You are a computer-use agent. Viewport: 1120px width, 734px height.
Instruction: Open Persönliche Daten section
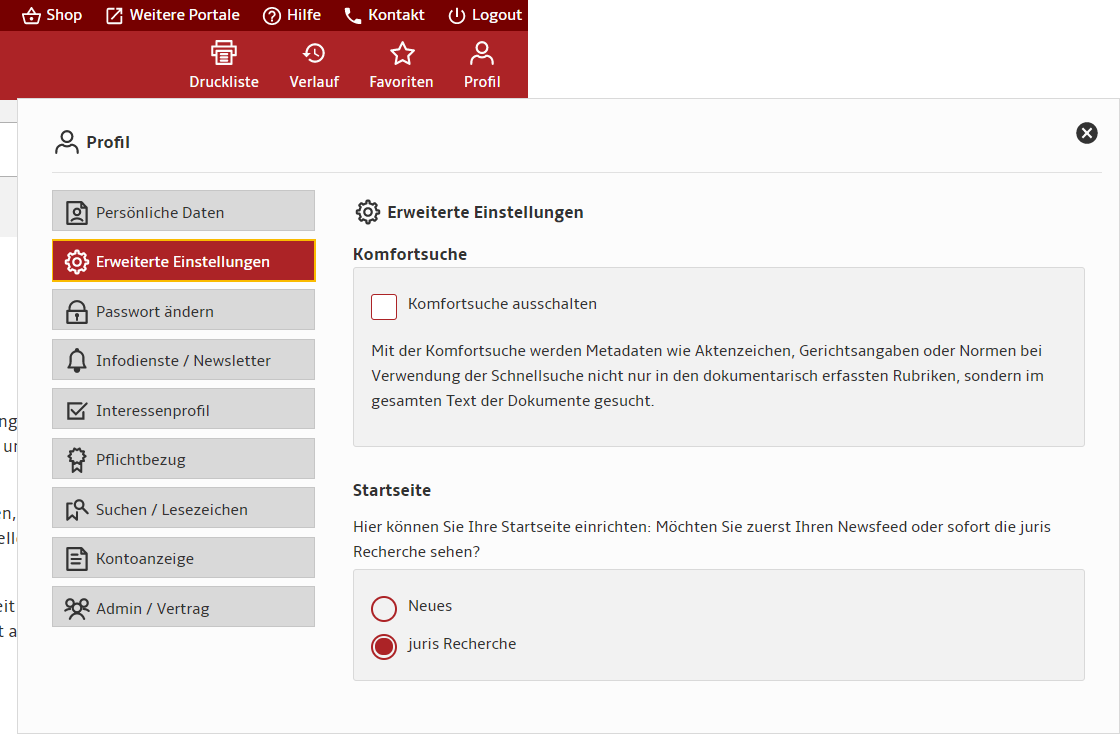tap(183, 212)
